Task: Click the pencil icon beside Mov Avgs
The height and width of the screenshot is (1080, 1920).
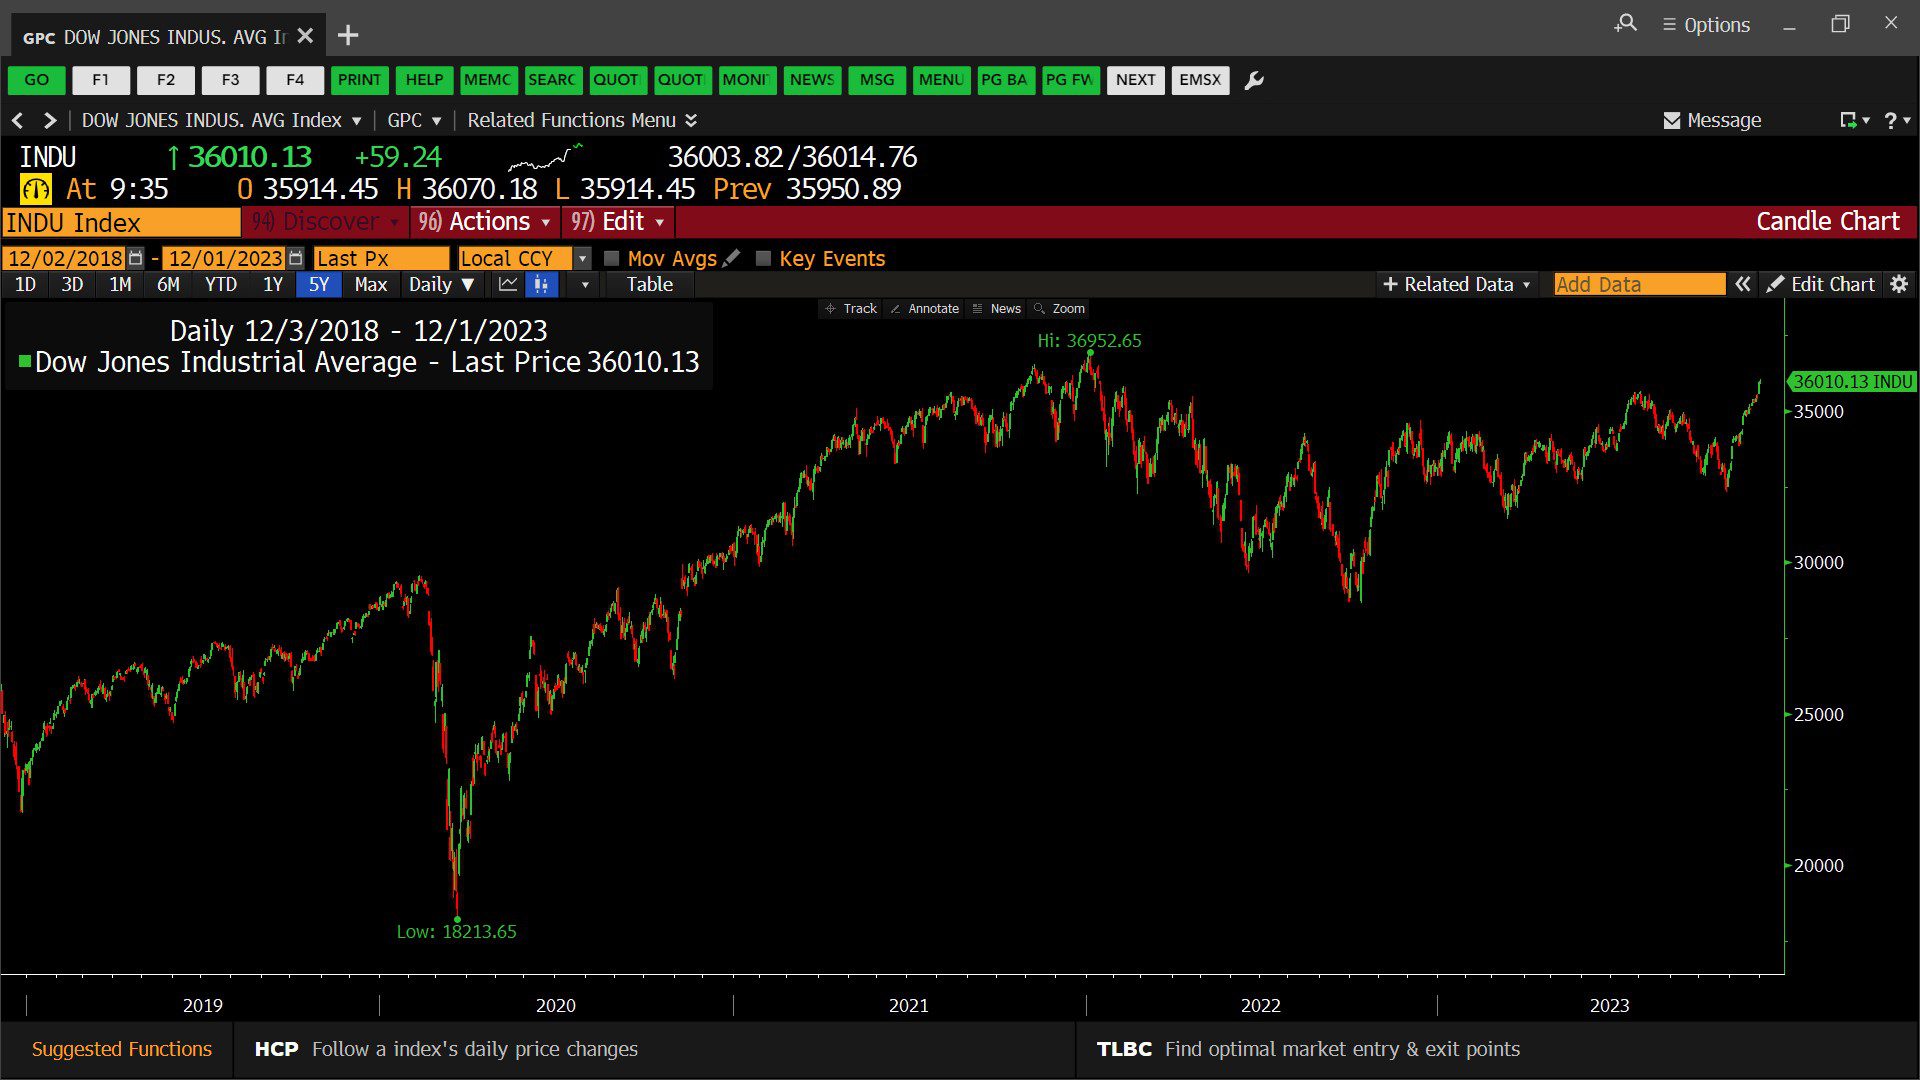Action: click(x=732, y=258)
